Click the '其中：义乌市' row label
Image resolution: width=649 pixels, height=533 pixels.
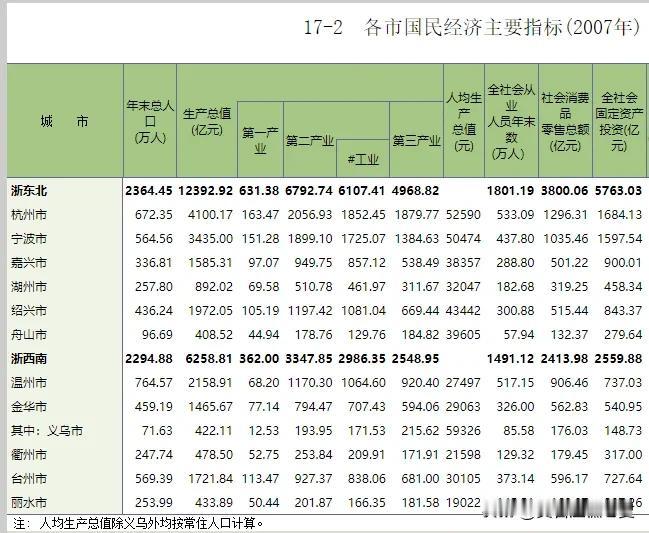[47, 430]
